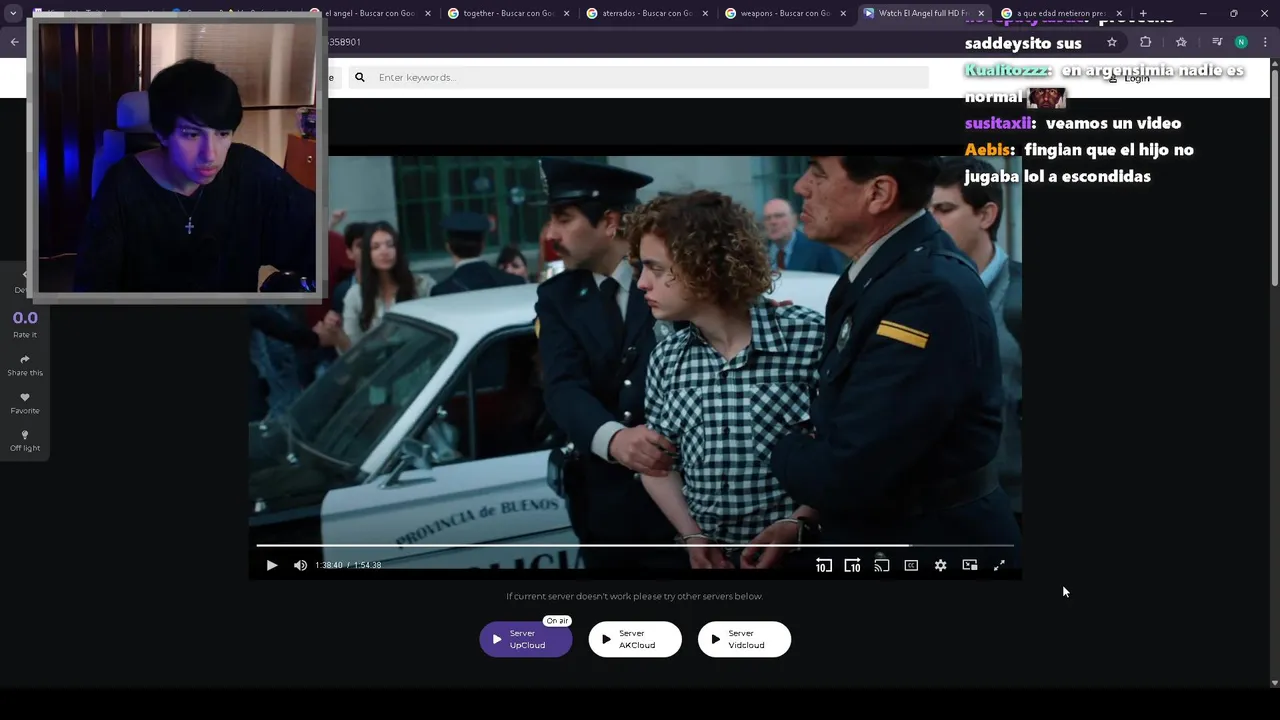Viewport: 1280px width, 720px height.
Task: Add movie to Favorite
Action: pos(25,403)
